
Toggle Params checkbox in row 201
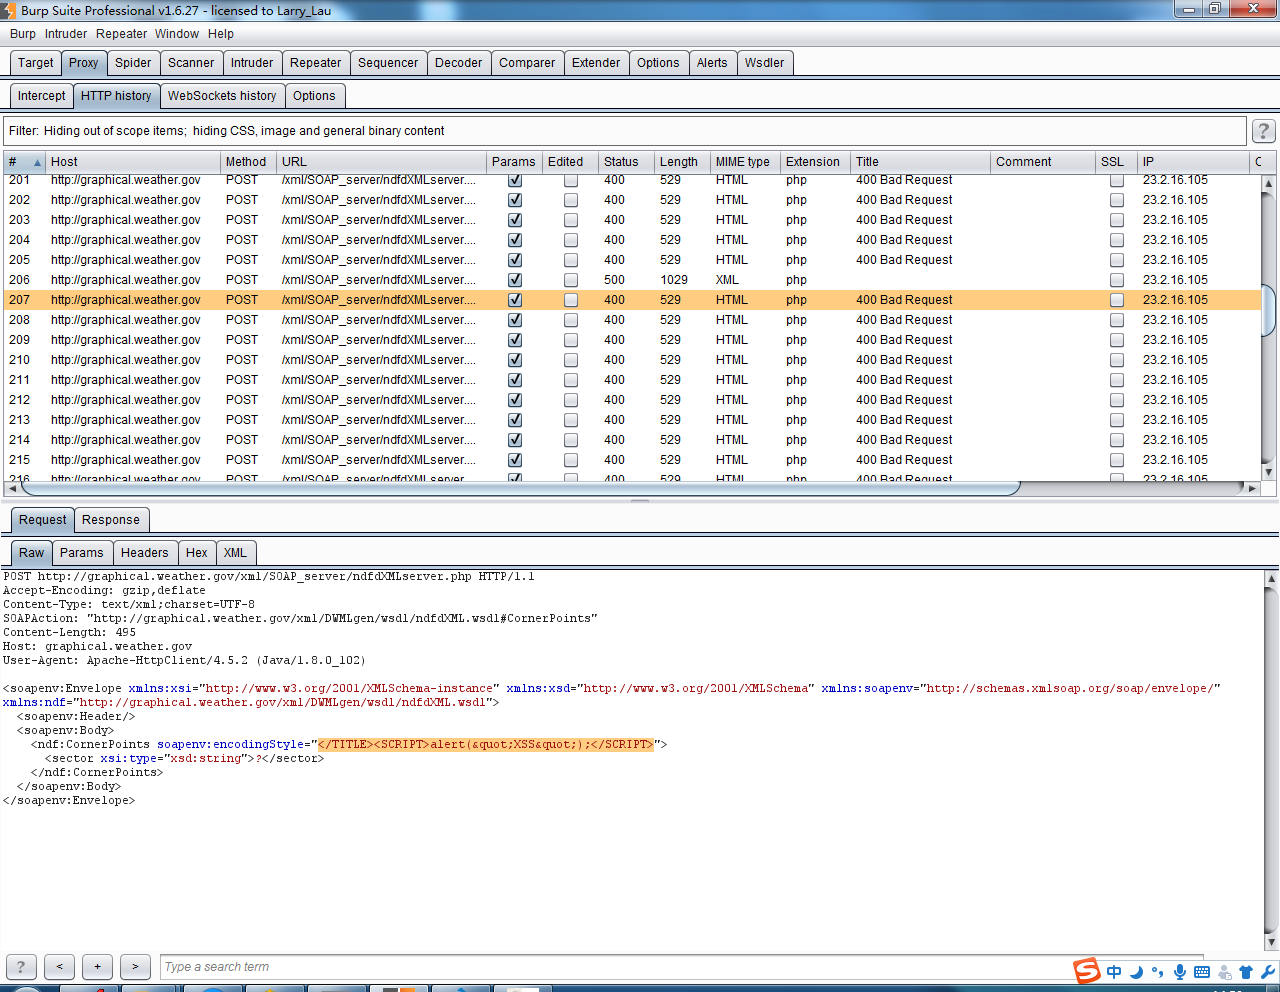pos(515,180)
